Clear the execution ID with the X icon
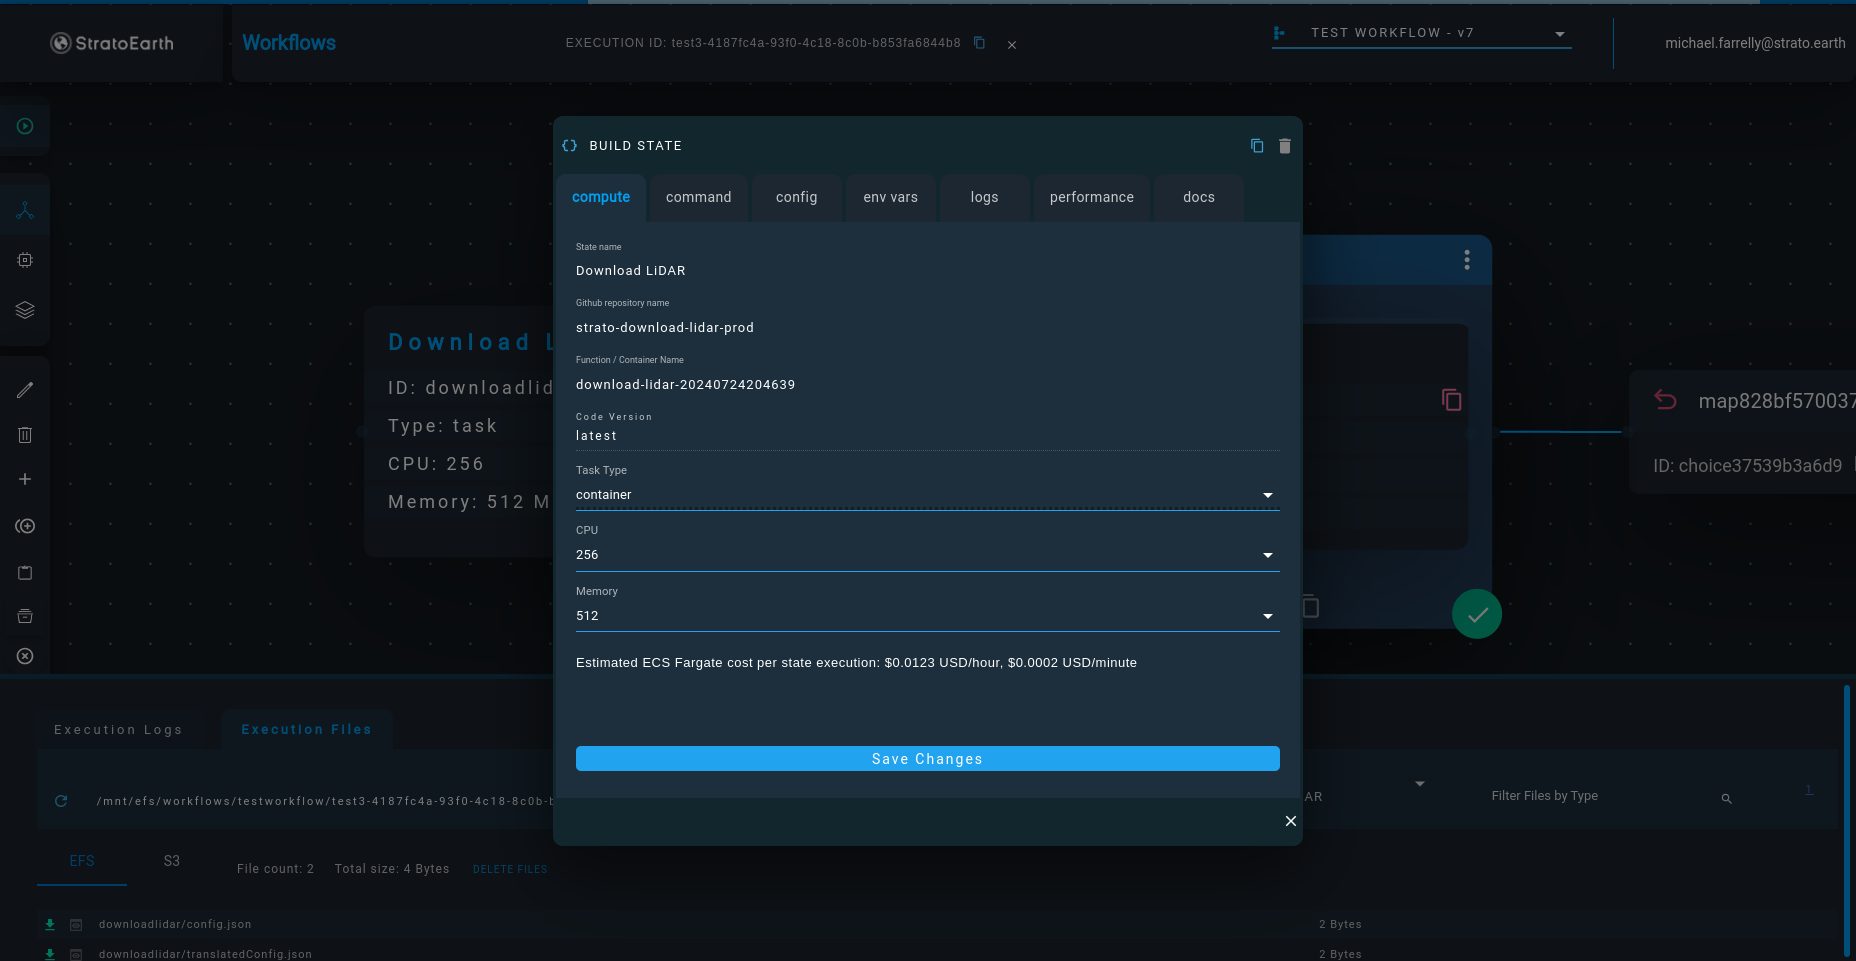The width and height of the screenshot is (1856, 961). 1012,45
